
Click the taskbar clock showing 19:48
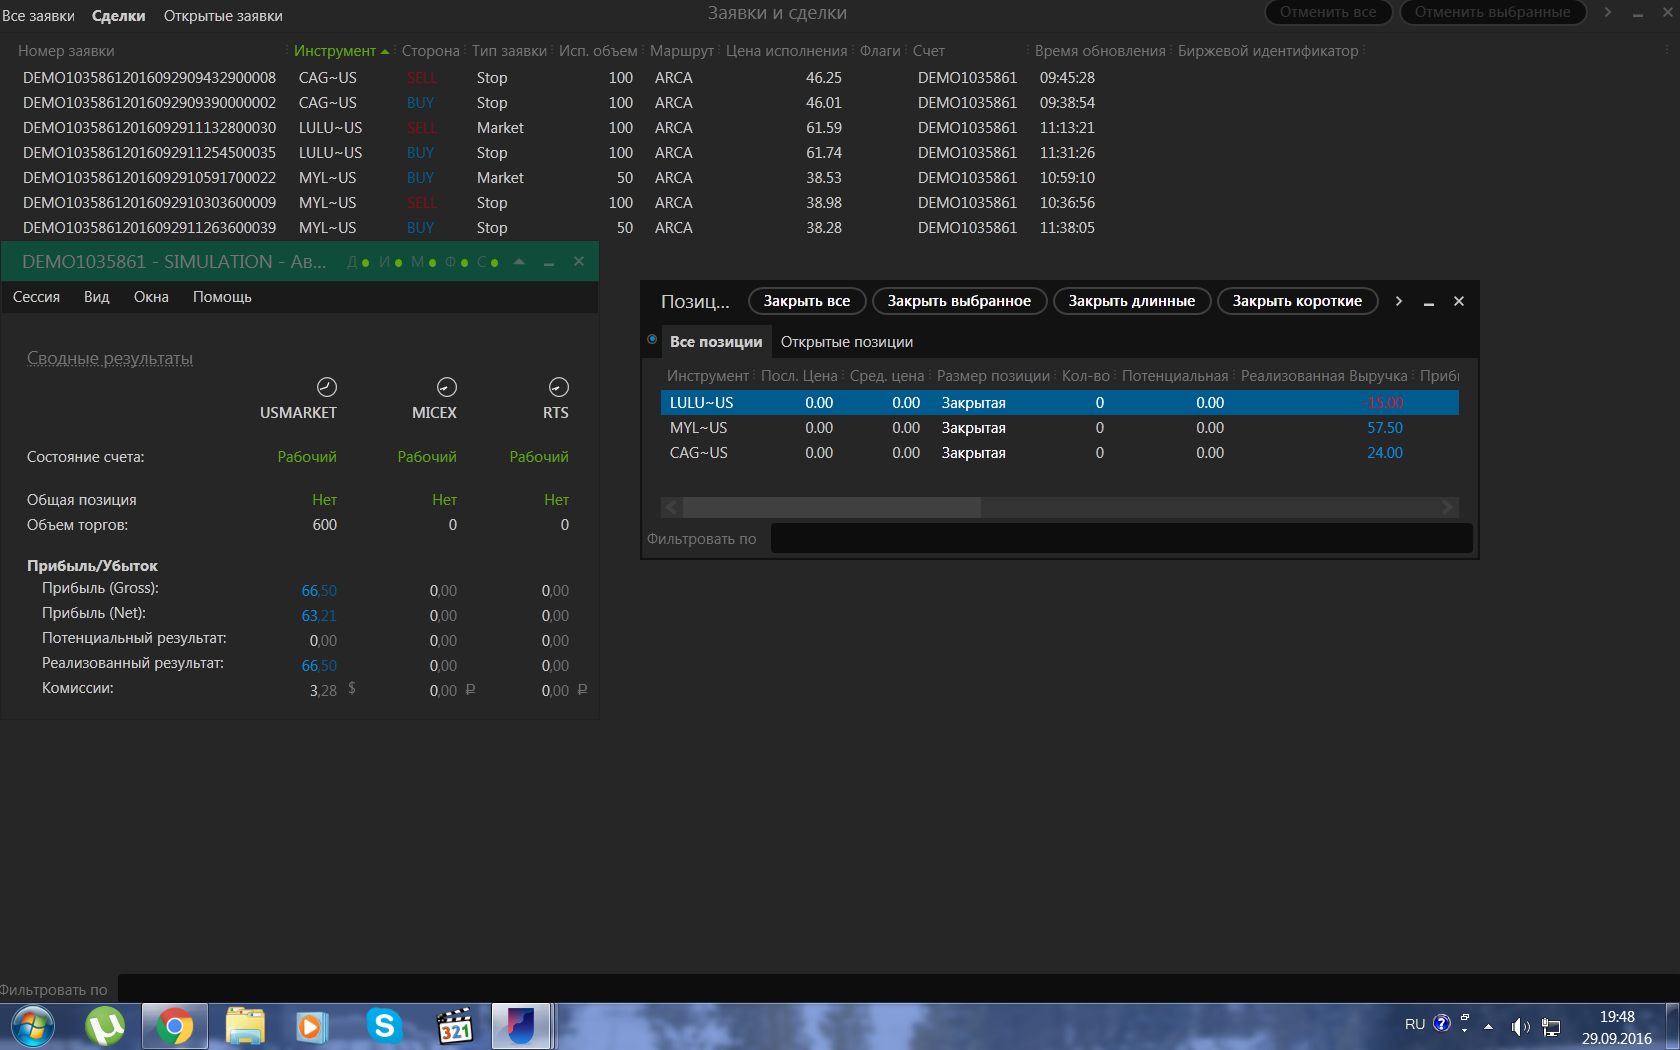tap(1616, 1027)
